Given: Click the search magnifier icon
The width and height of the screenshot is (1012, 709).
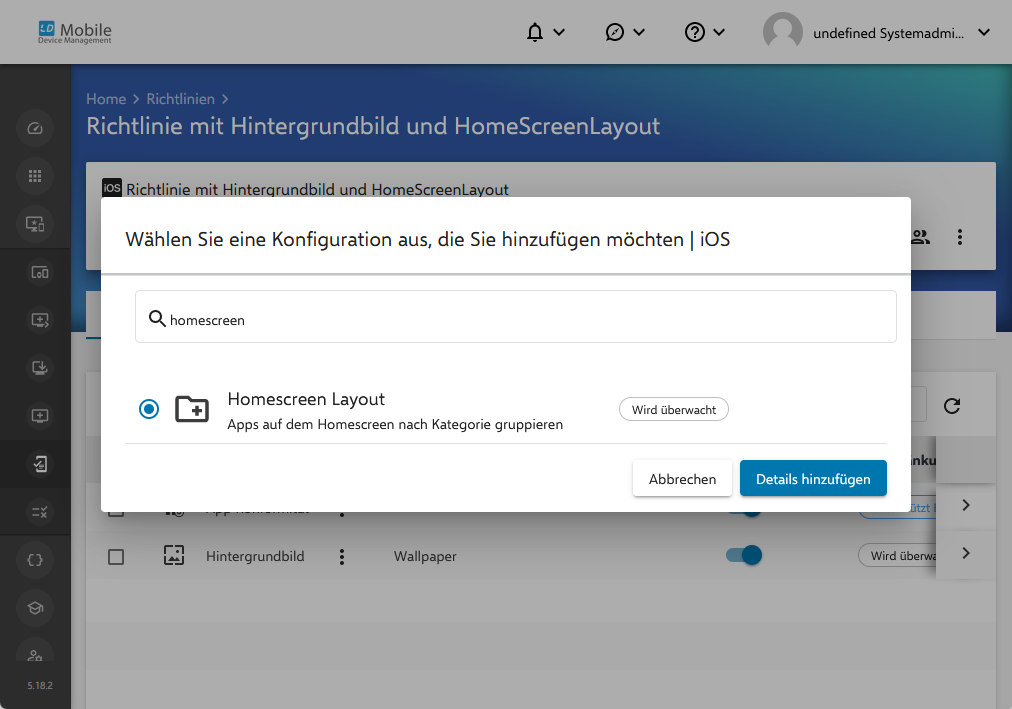Looking at the screenshot, I should pyautogui.click(x=157, y=318).
